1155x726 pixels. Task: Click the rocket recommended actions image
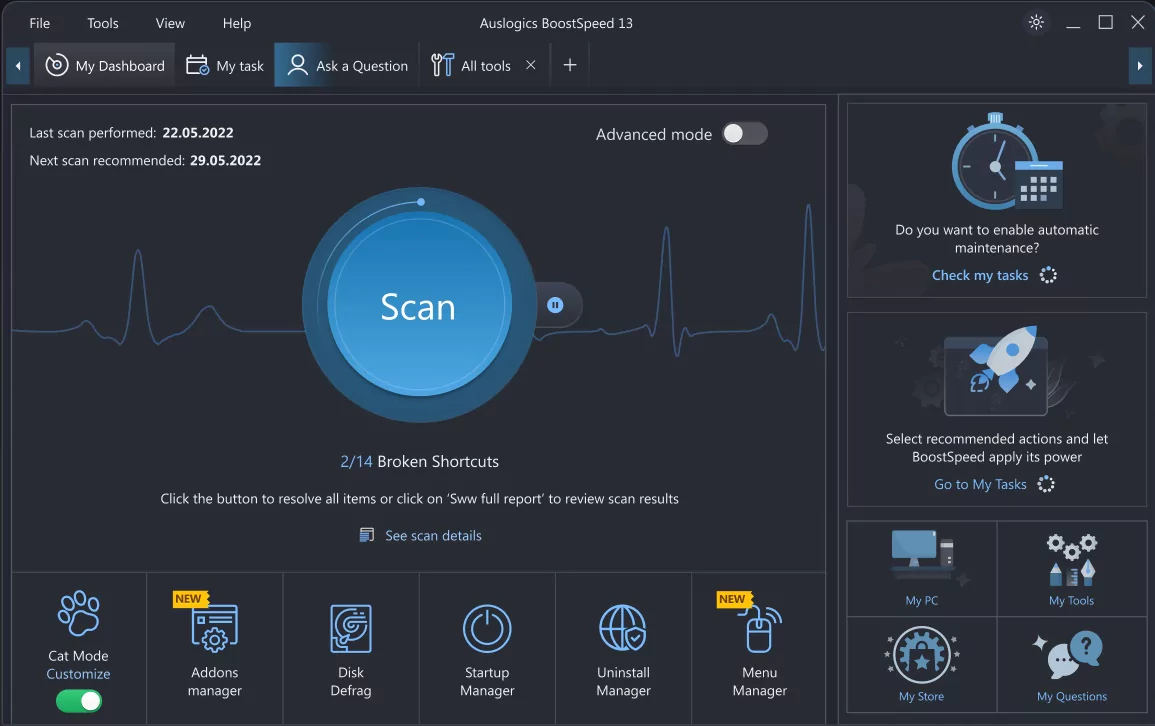[996, 372]
